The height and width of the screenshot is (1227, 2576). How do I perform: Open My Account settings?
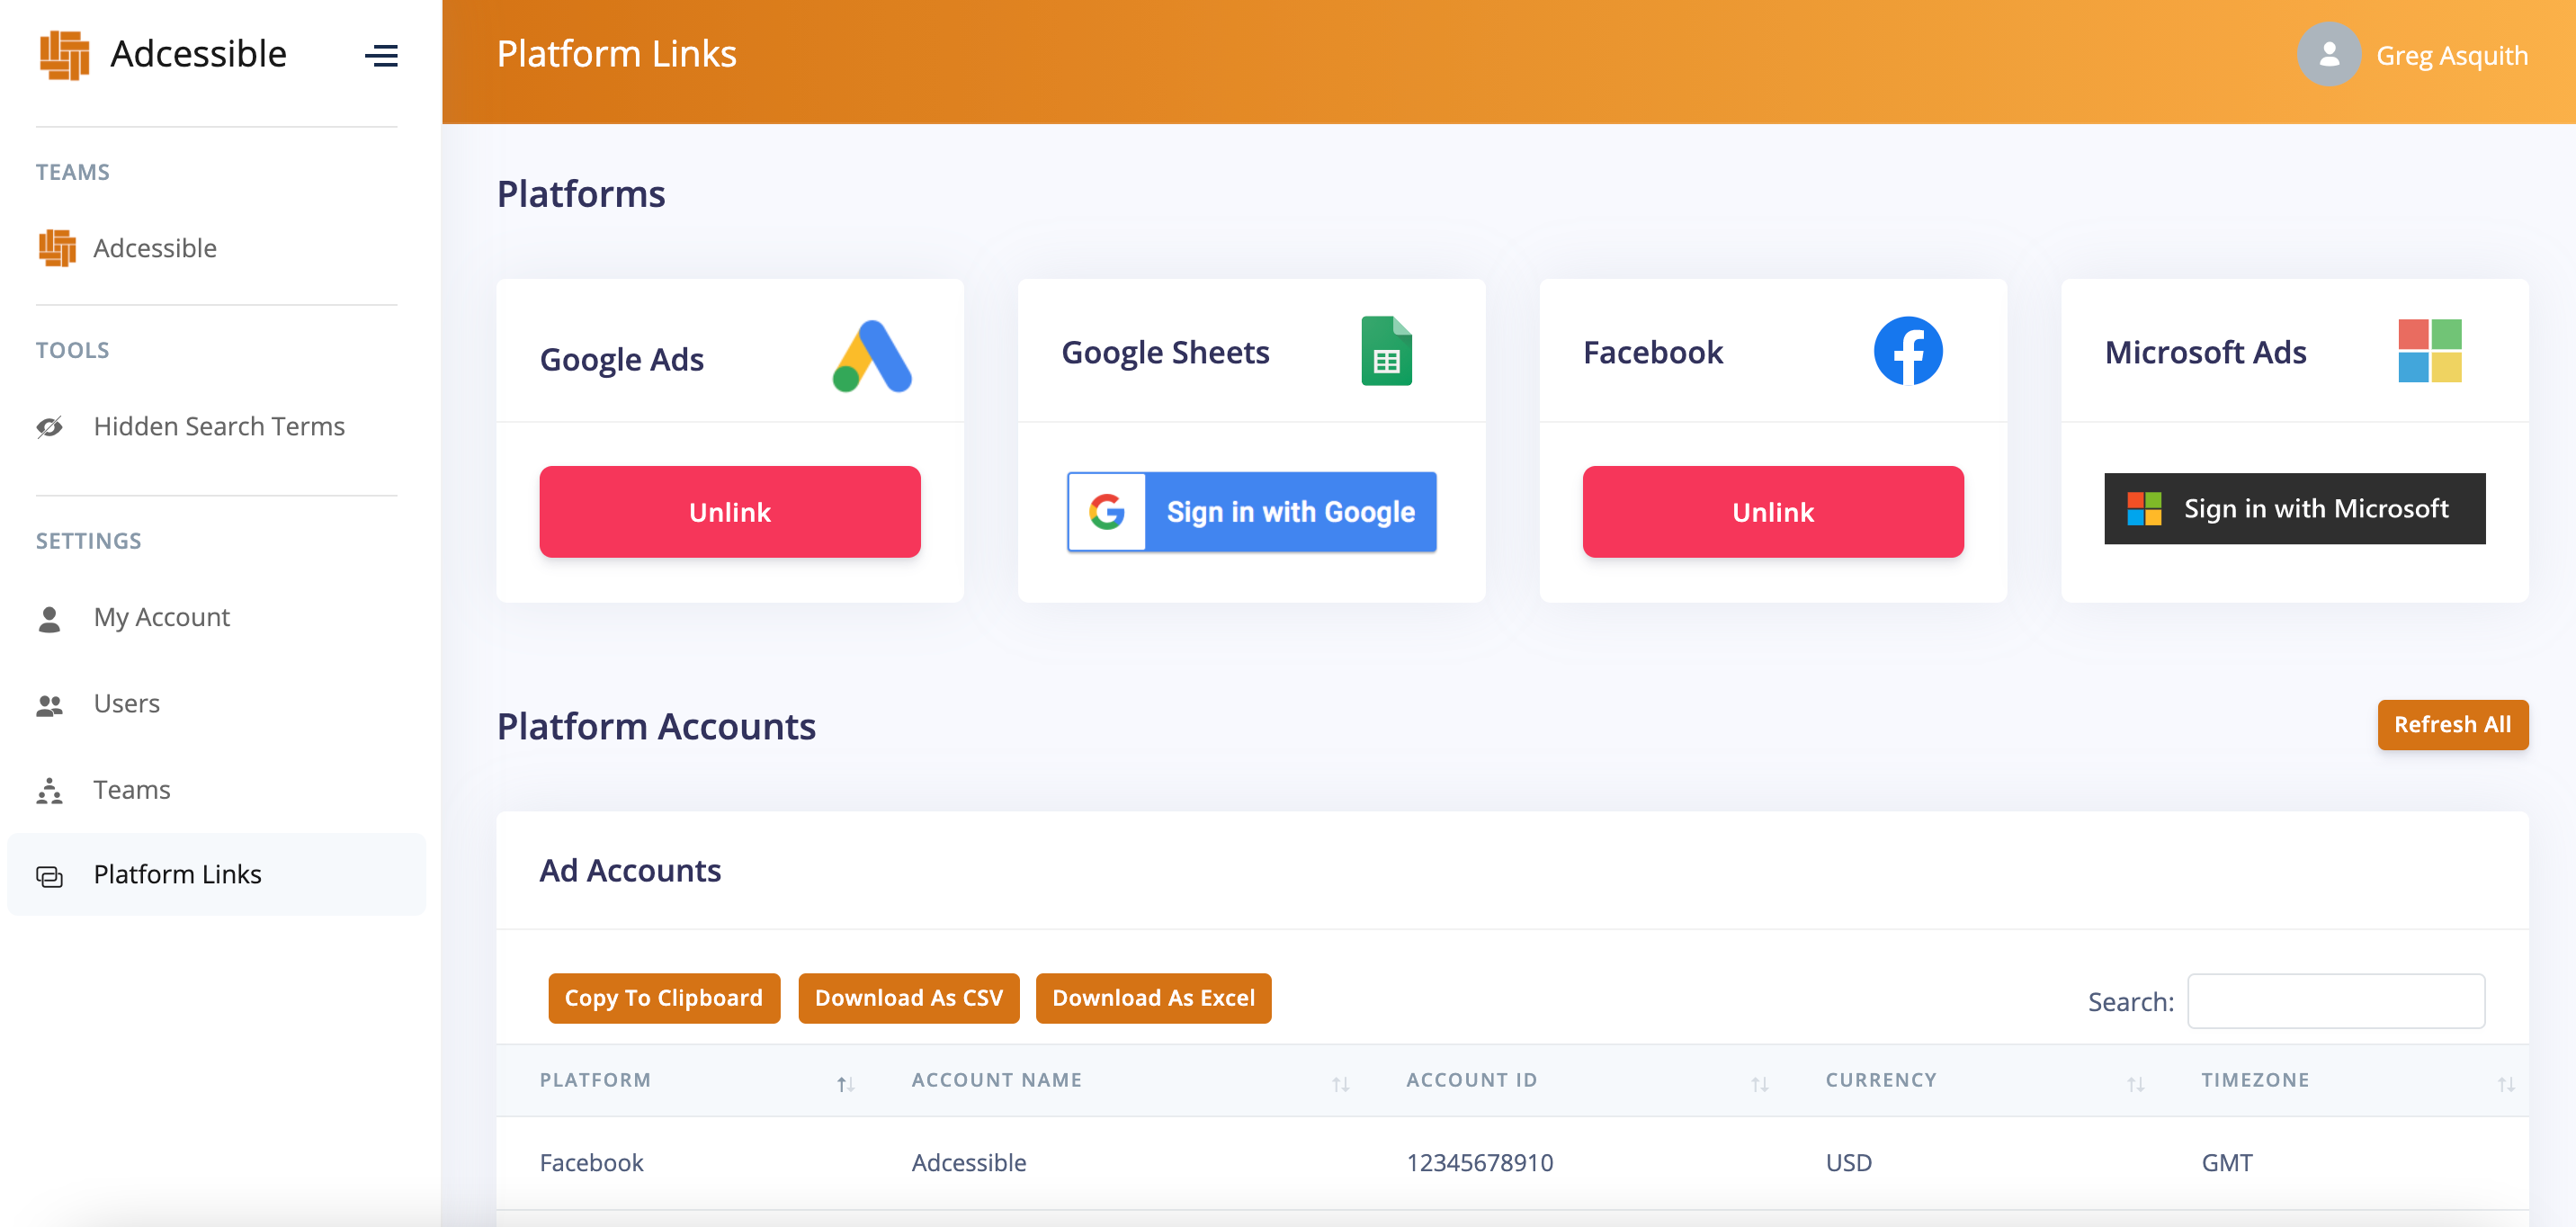161,617
